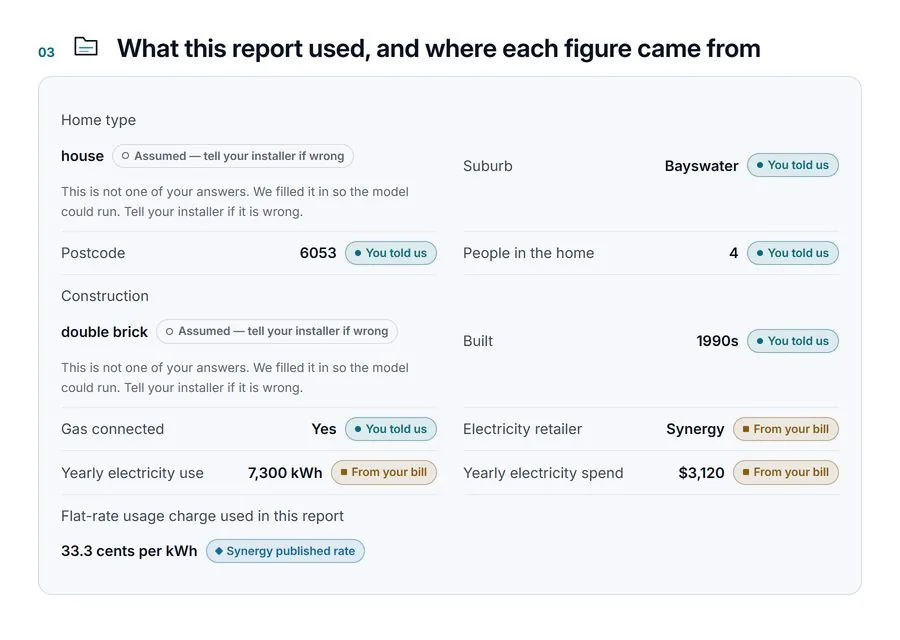
Task: Click the 'Construction' label
Action: 105,296
